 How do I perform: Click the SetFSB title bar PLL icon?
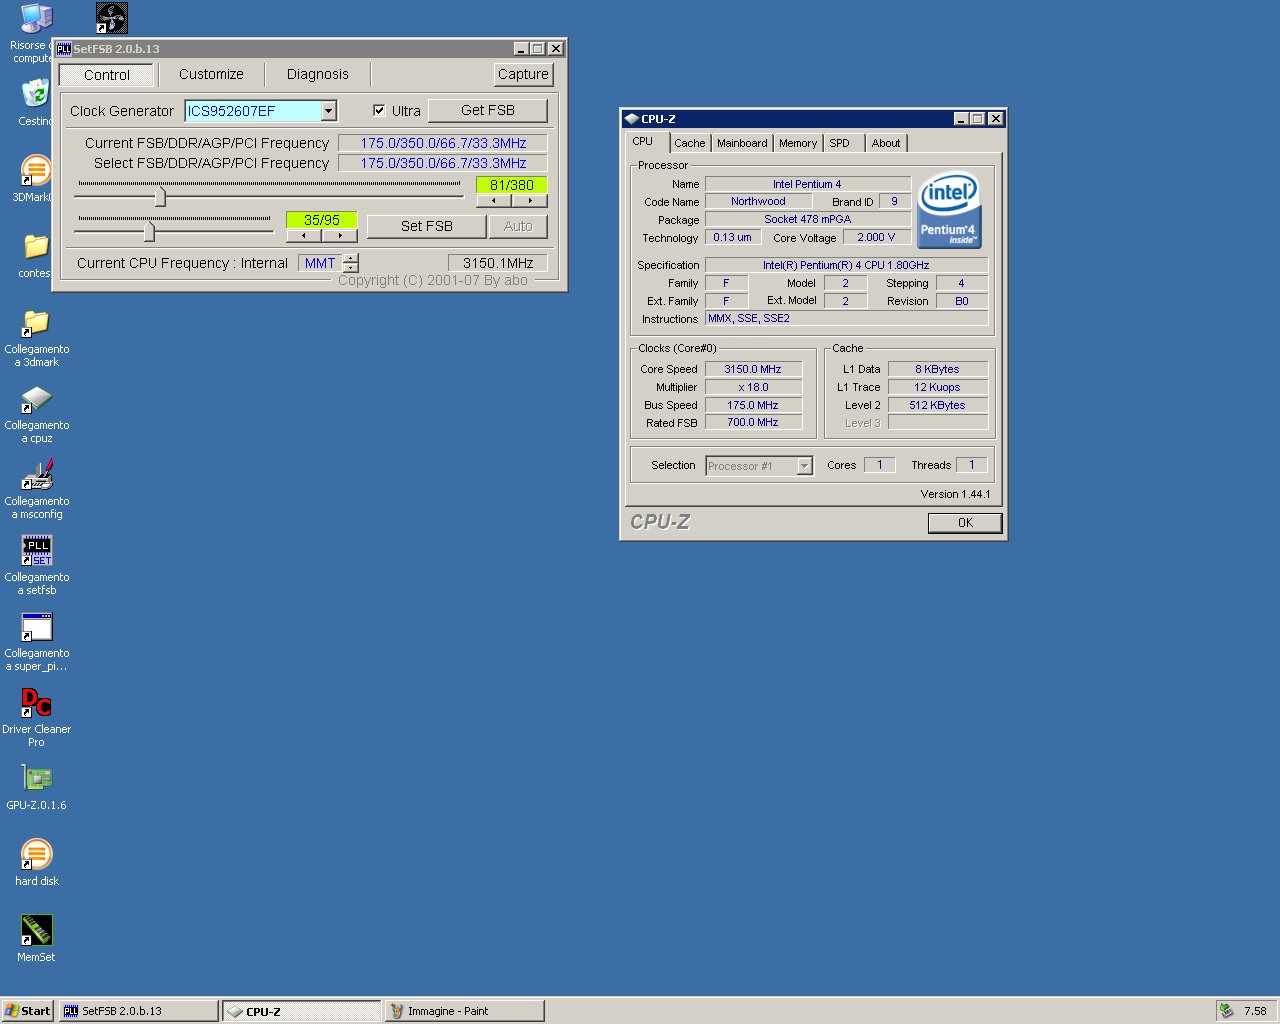(x=63, y=48)
